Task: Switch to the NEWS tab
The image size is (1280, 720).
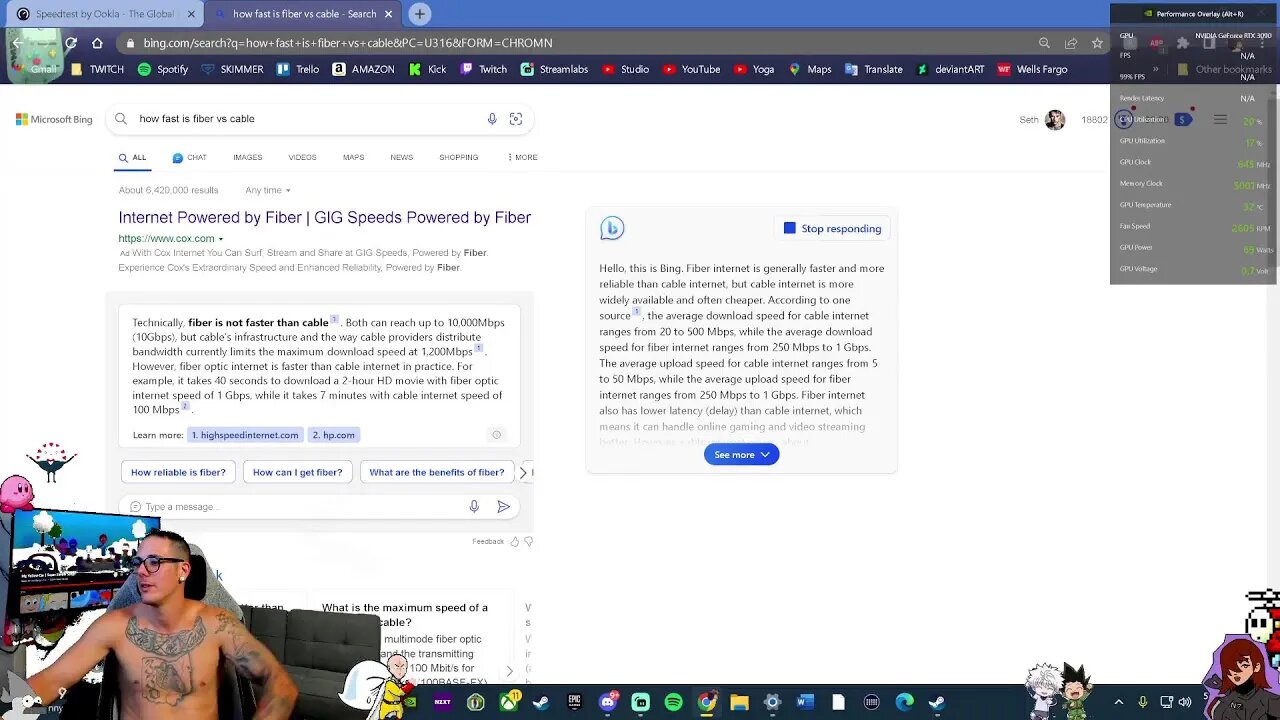Action: tap(402, 157)
